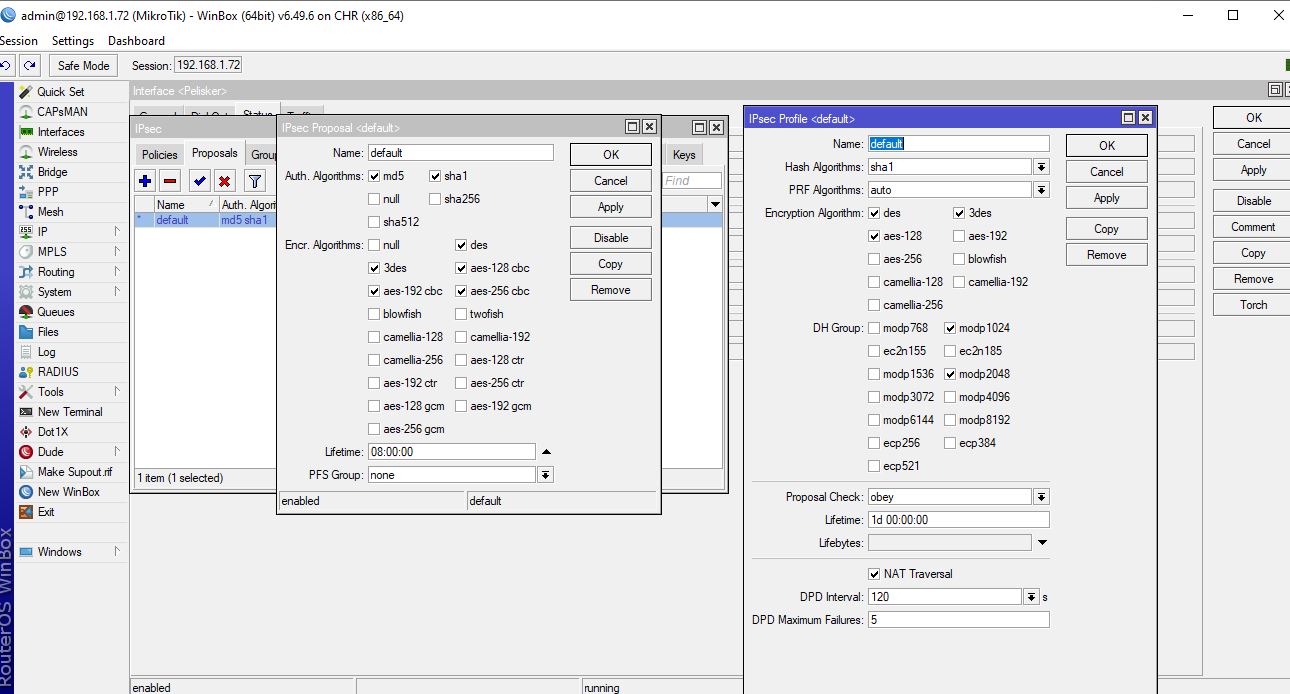Open Bridge sidebar entry
Screen dimensions: 1290x694
(x=52, y=172)
